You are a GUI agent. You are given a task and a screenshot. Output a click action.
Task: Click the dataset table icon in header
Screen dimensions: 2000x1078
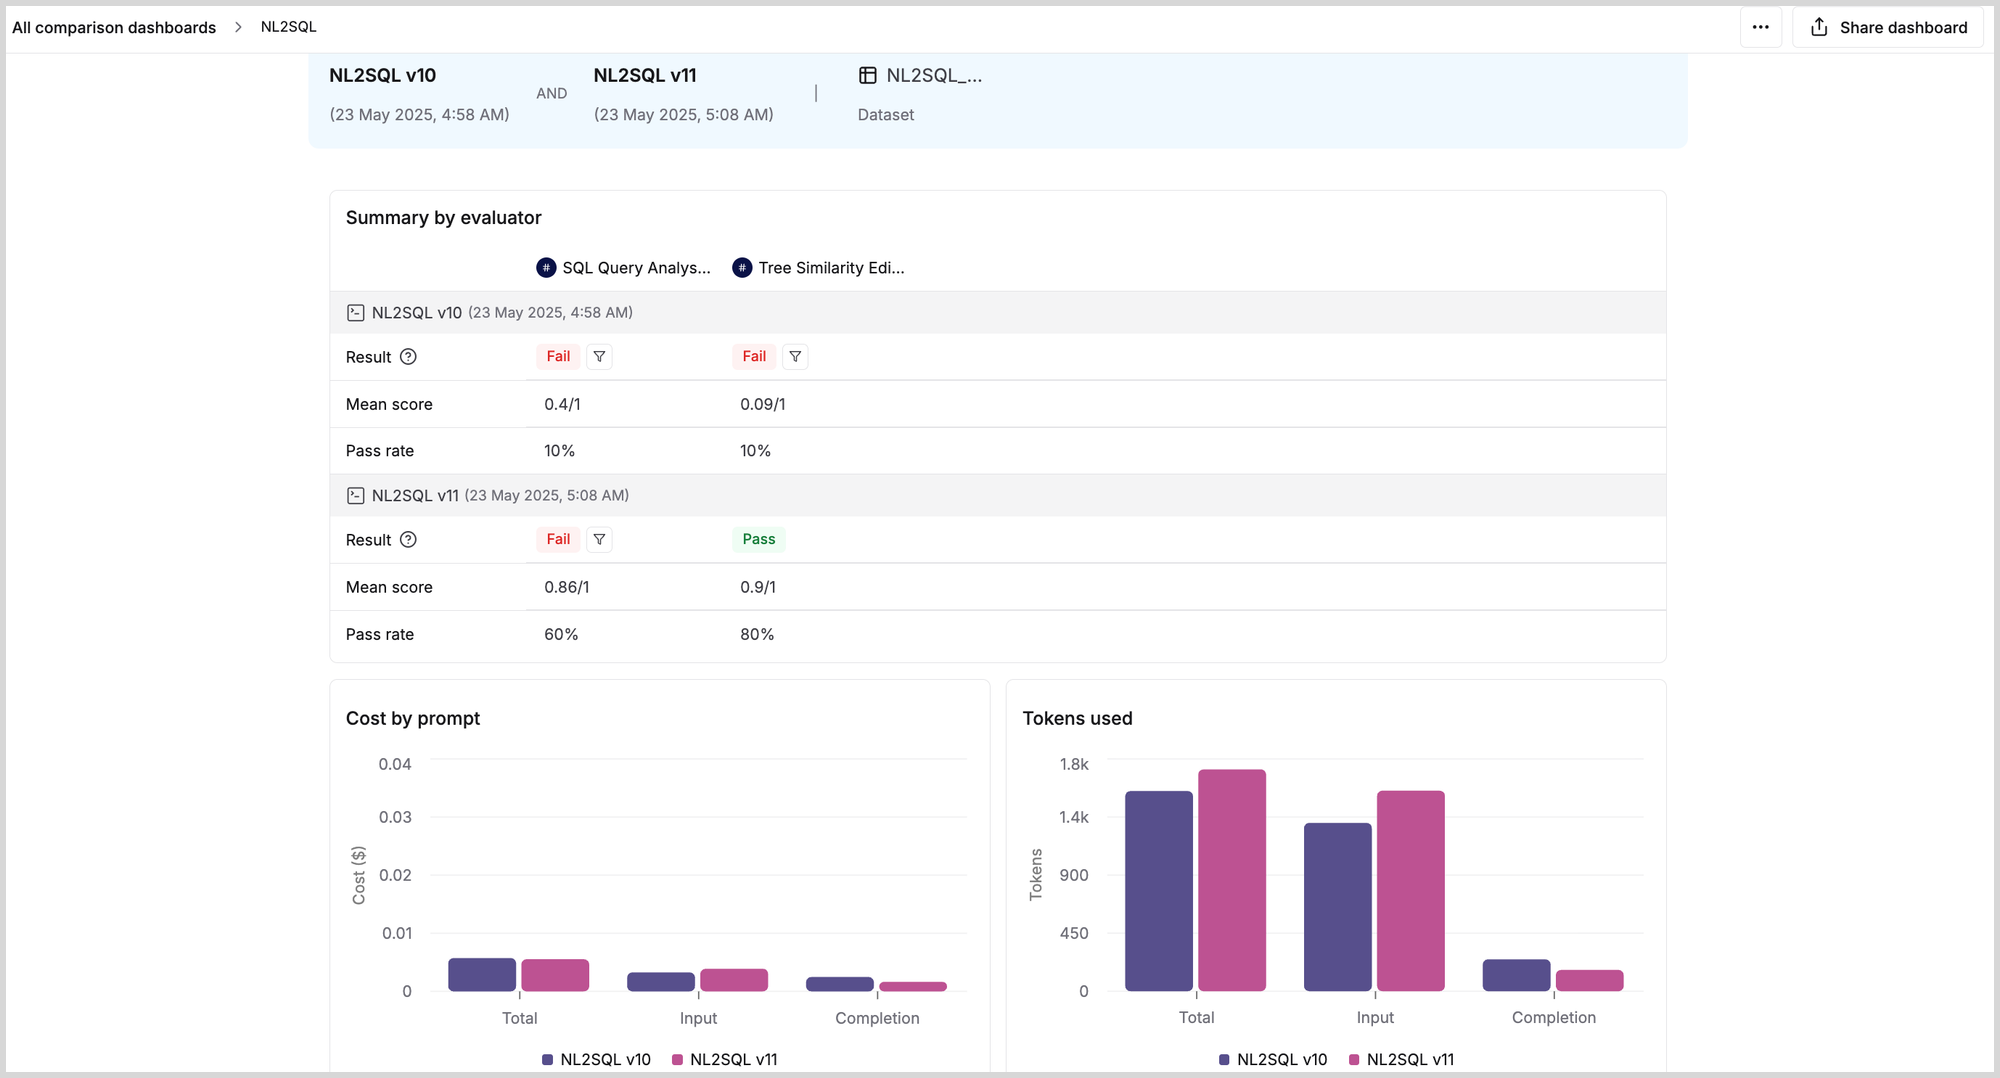point(867,75)
